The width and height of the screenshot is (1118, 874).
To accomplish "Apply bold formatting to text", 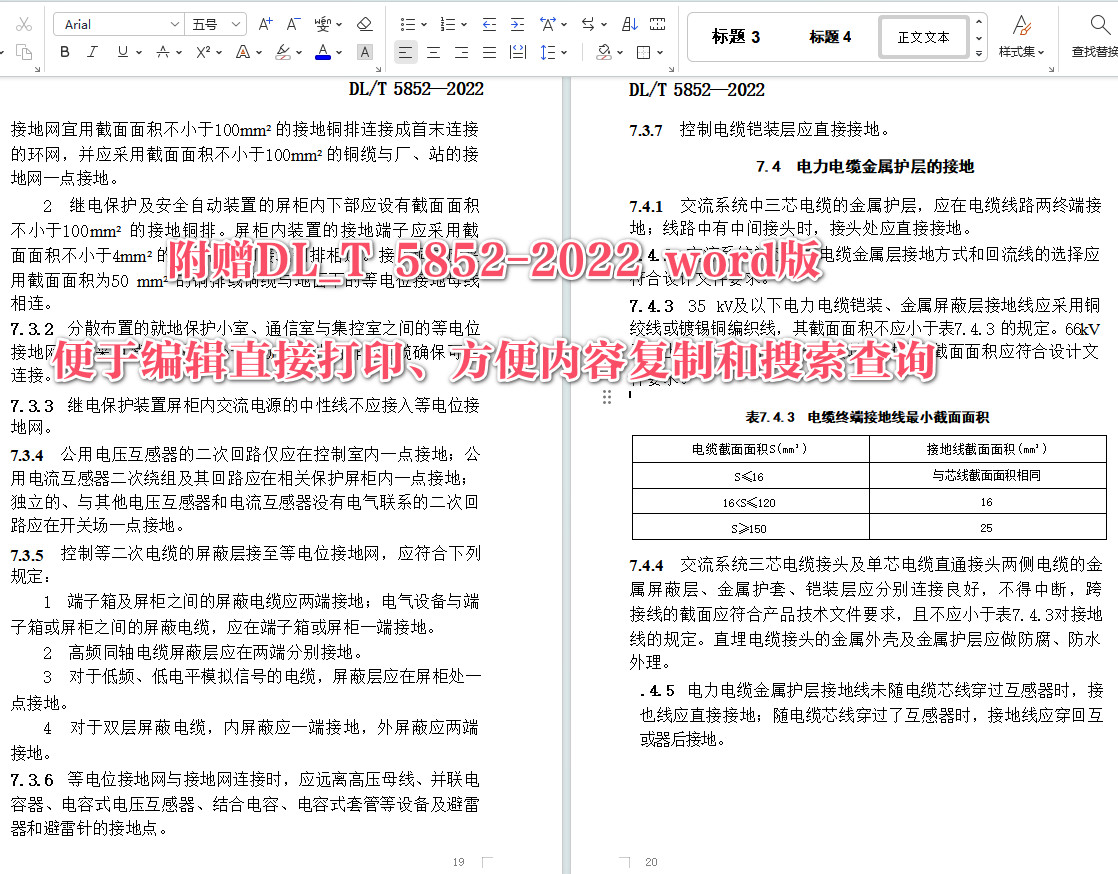I will tap(63, 52).
